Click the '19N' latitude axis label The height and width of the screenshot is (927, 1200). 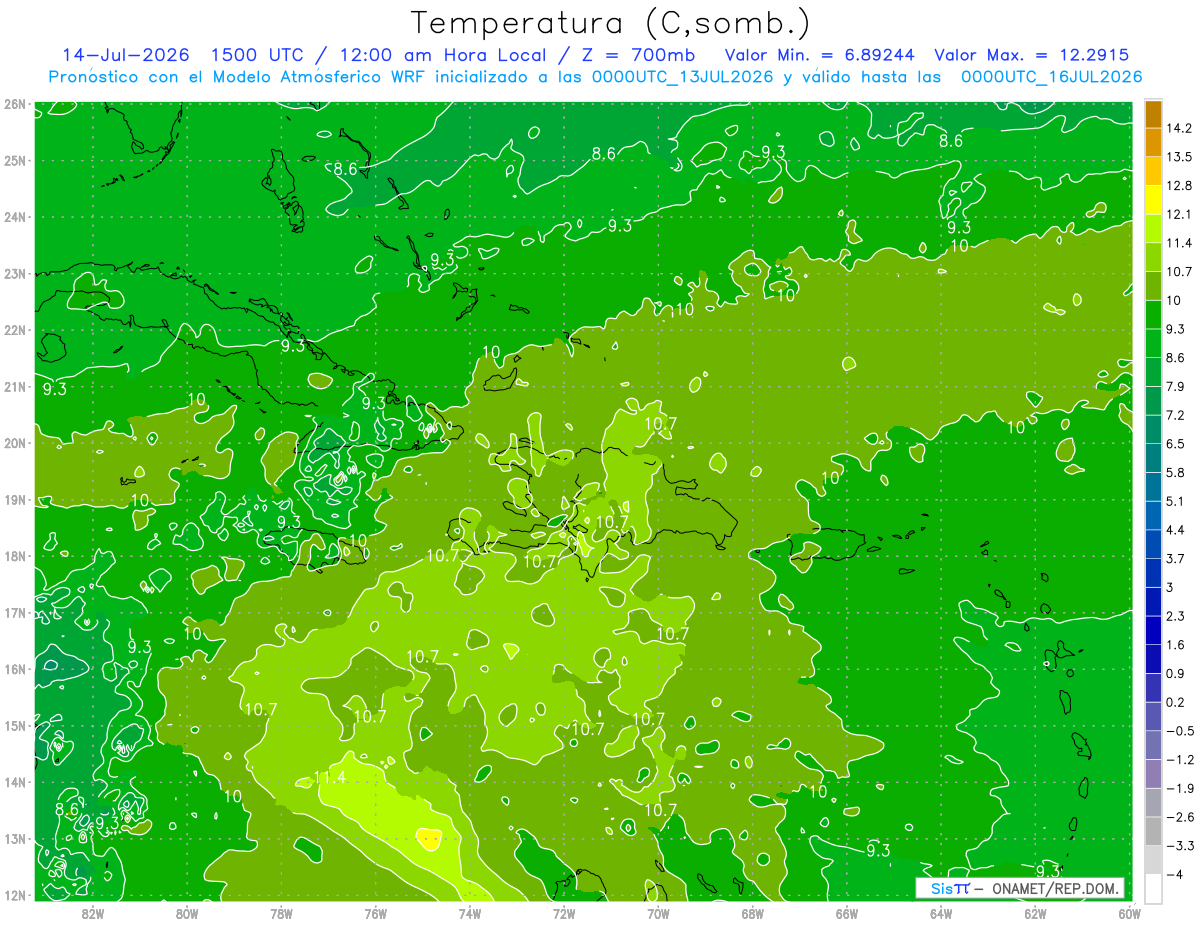[x=15, y=499]
